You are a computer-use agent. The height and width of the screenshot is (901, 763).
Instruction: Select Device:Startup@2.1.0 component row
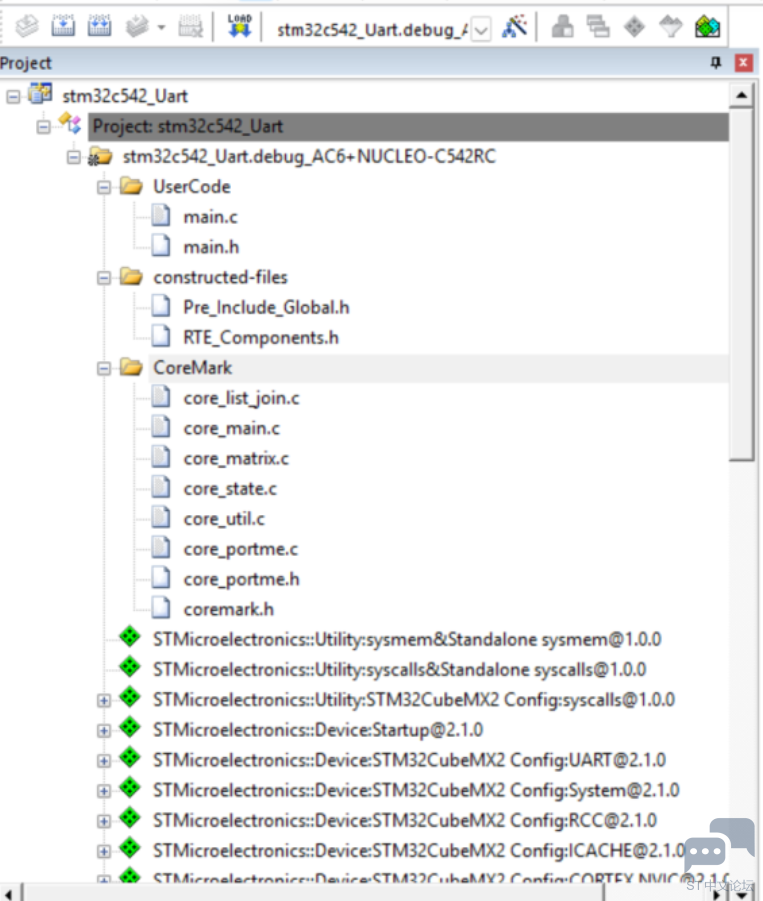pyautogui.click(x=318, y=730)
